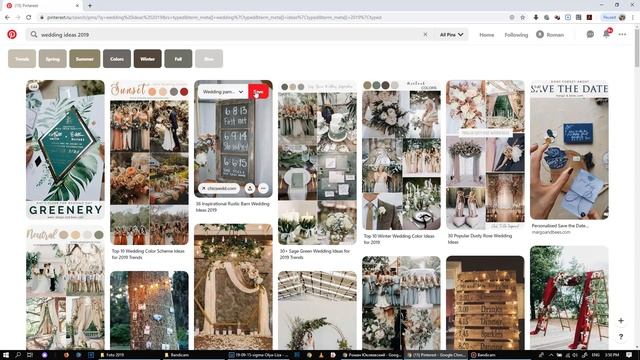Click 'Personalized Save the Date' caption

click(560, 226)
